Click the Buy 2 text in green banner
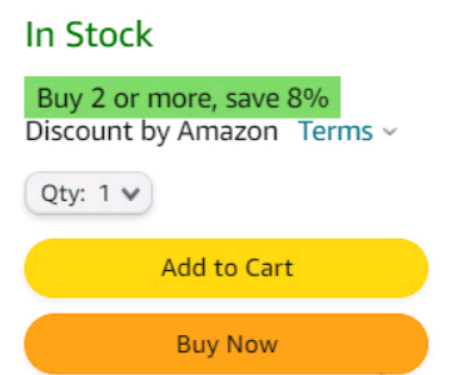 pos(71,99)
